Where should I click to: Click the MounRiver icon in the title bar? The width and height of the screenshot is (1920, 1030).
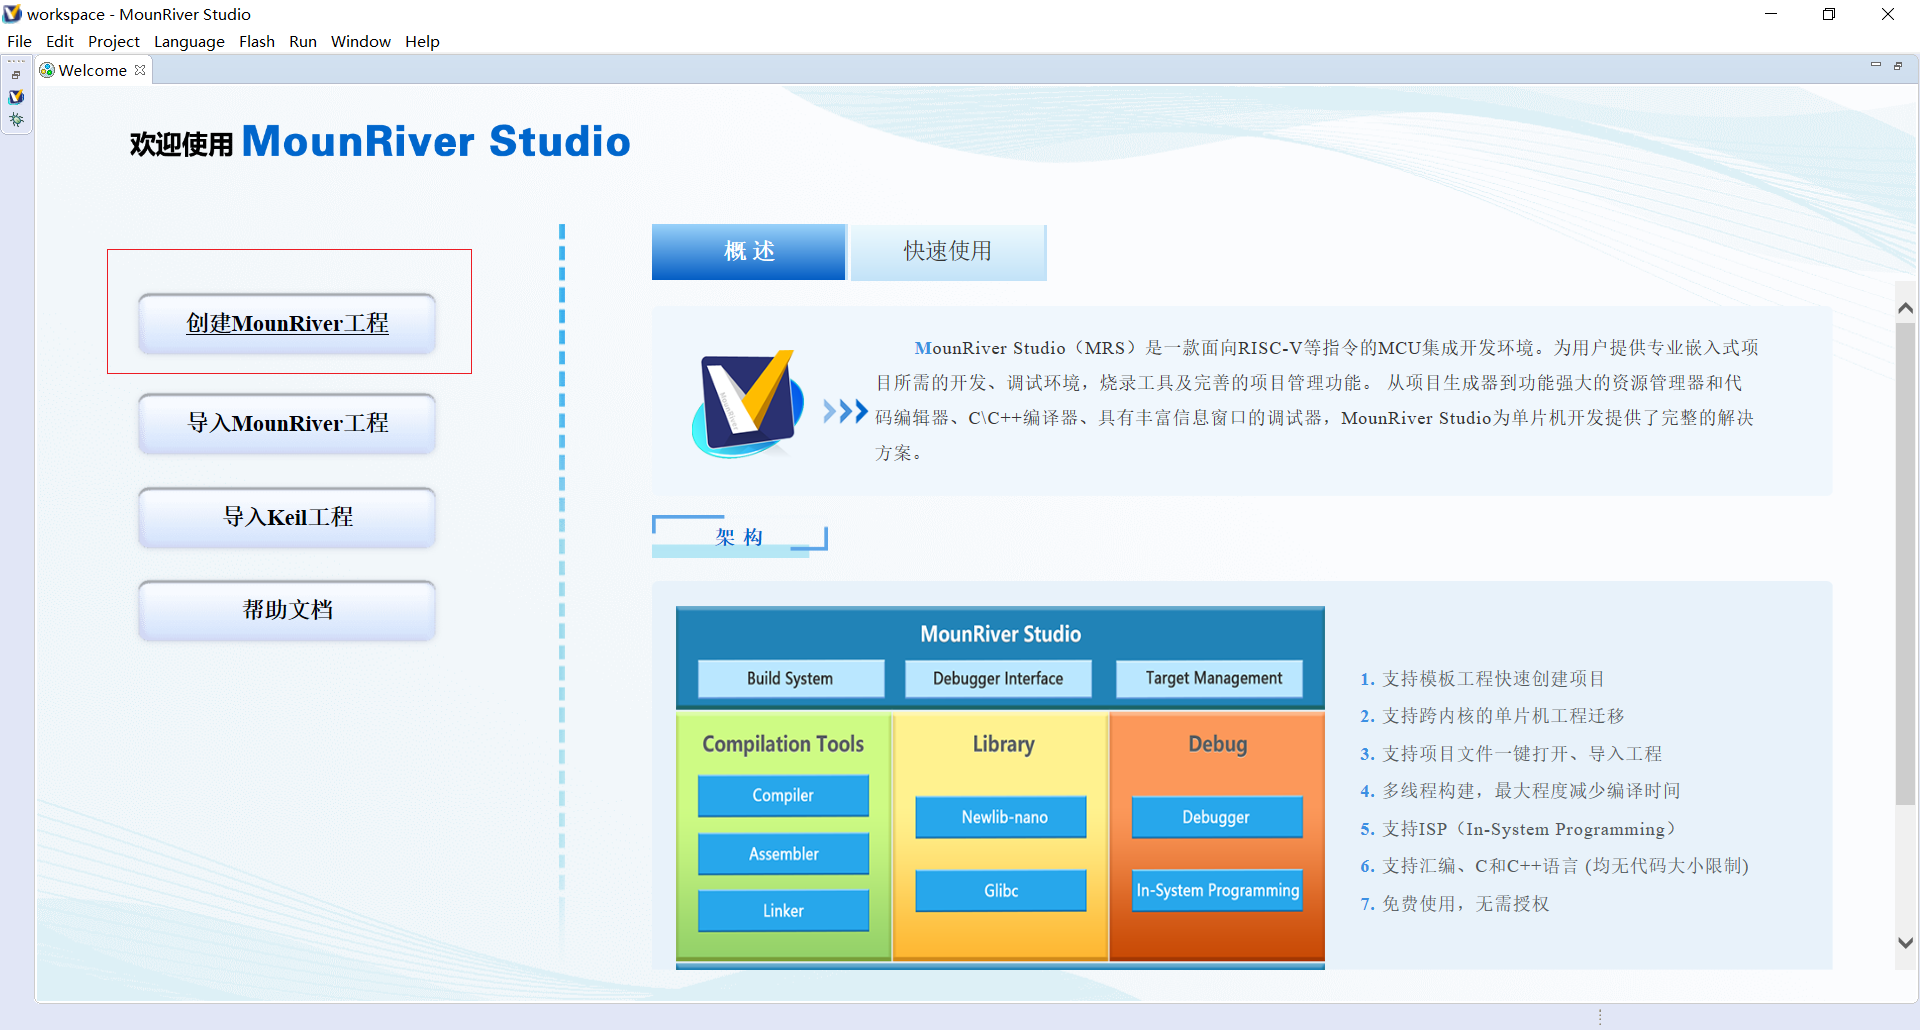[11, 13]
